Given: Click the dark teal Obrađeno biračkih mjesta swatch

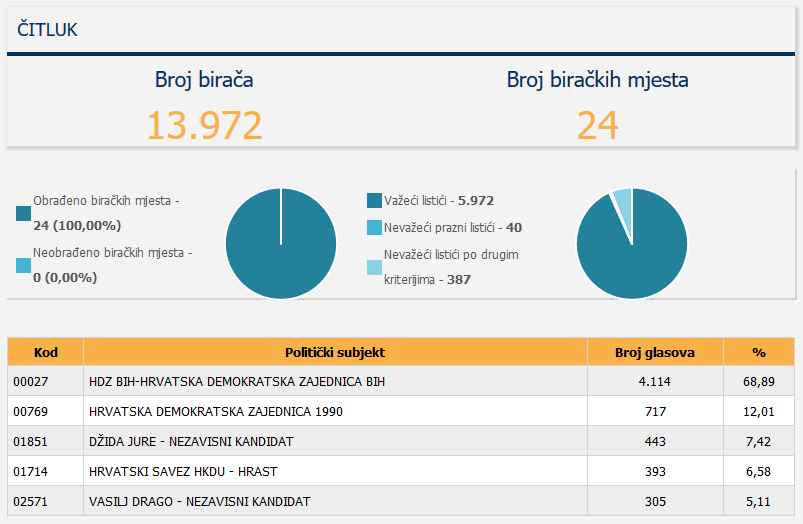Looking at the screenshot, I should tap(23, 213).
